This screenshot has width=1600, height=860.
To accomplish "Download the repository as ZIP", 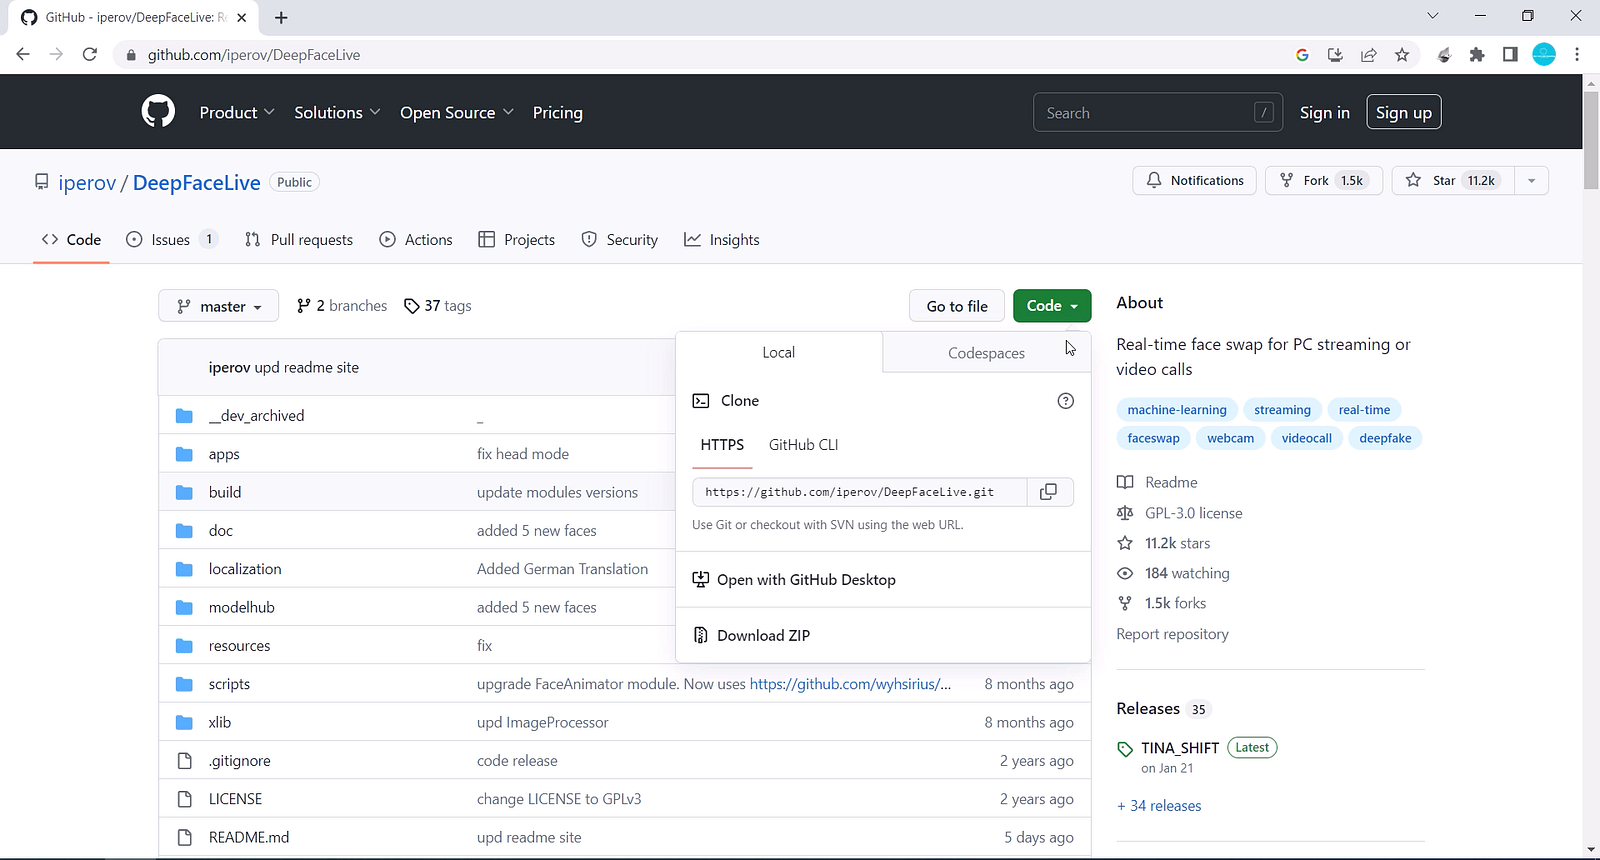I will 764,636.
